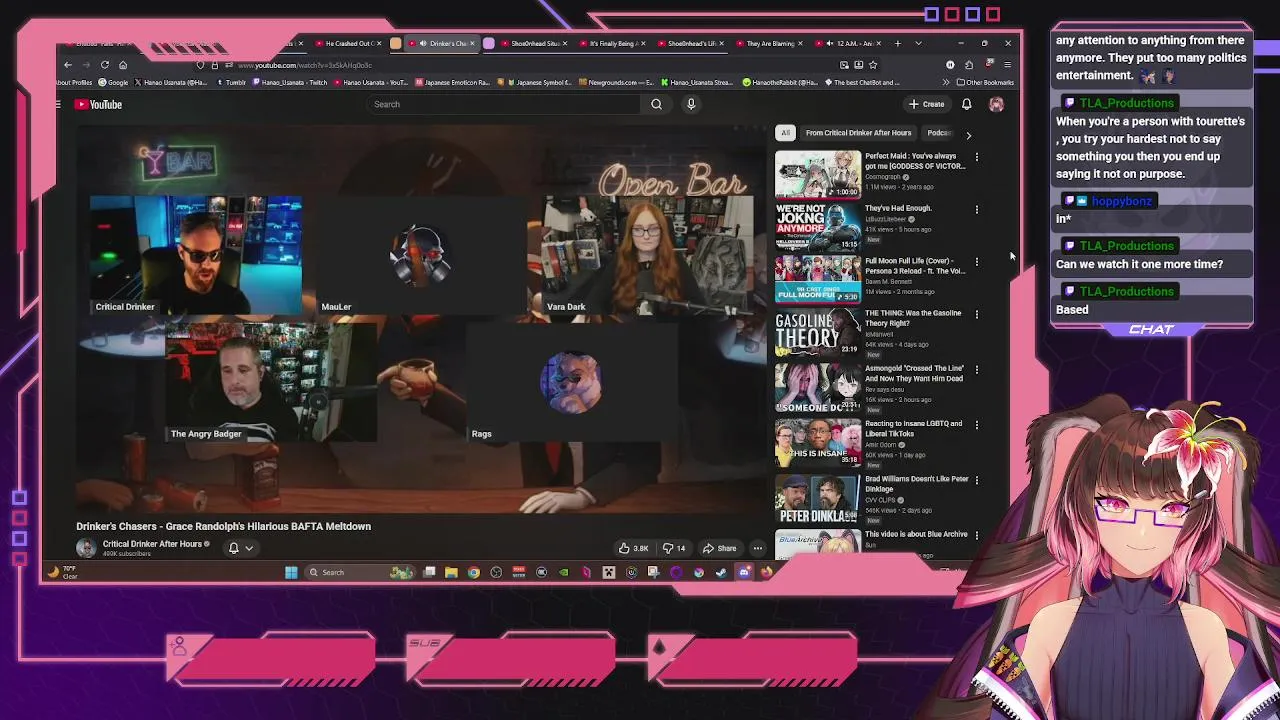Reload the page with the refresh icon
The image size is (1280, 720).
(x=104, y=65)
